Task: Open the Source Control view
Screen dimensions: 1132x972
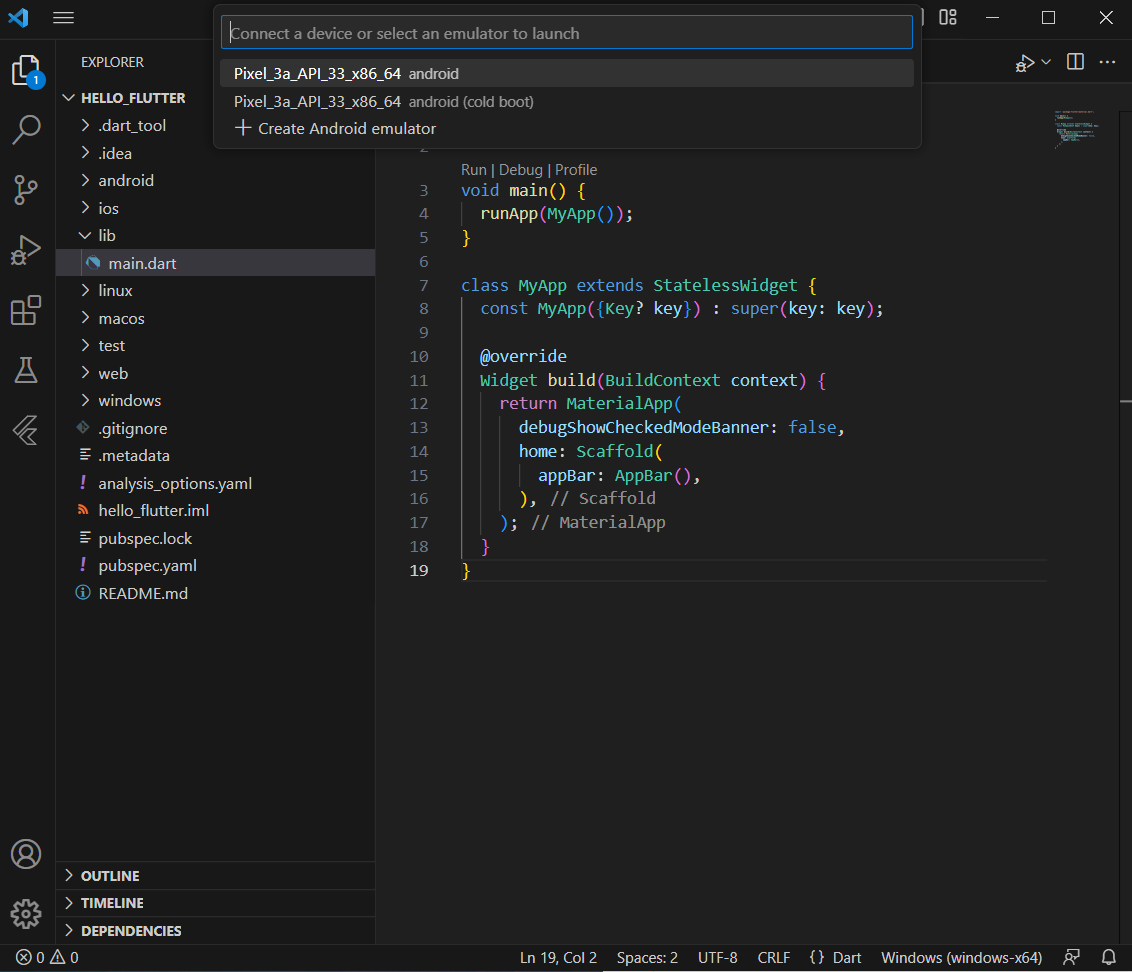Action: [x=26, y=190]
